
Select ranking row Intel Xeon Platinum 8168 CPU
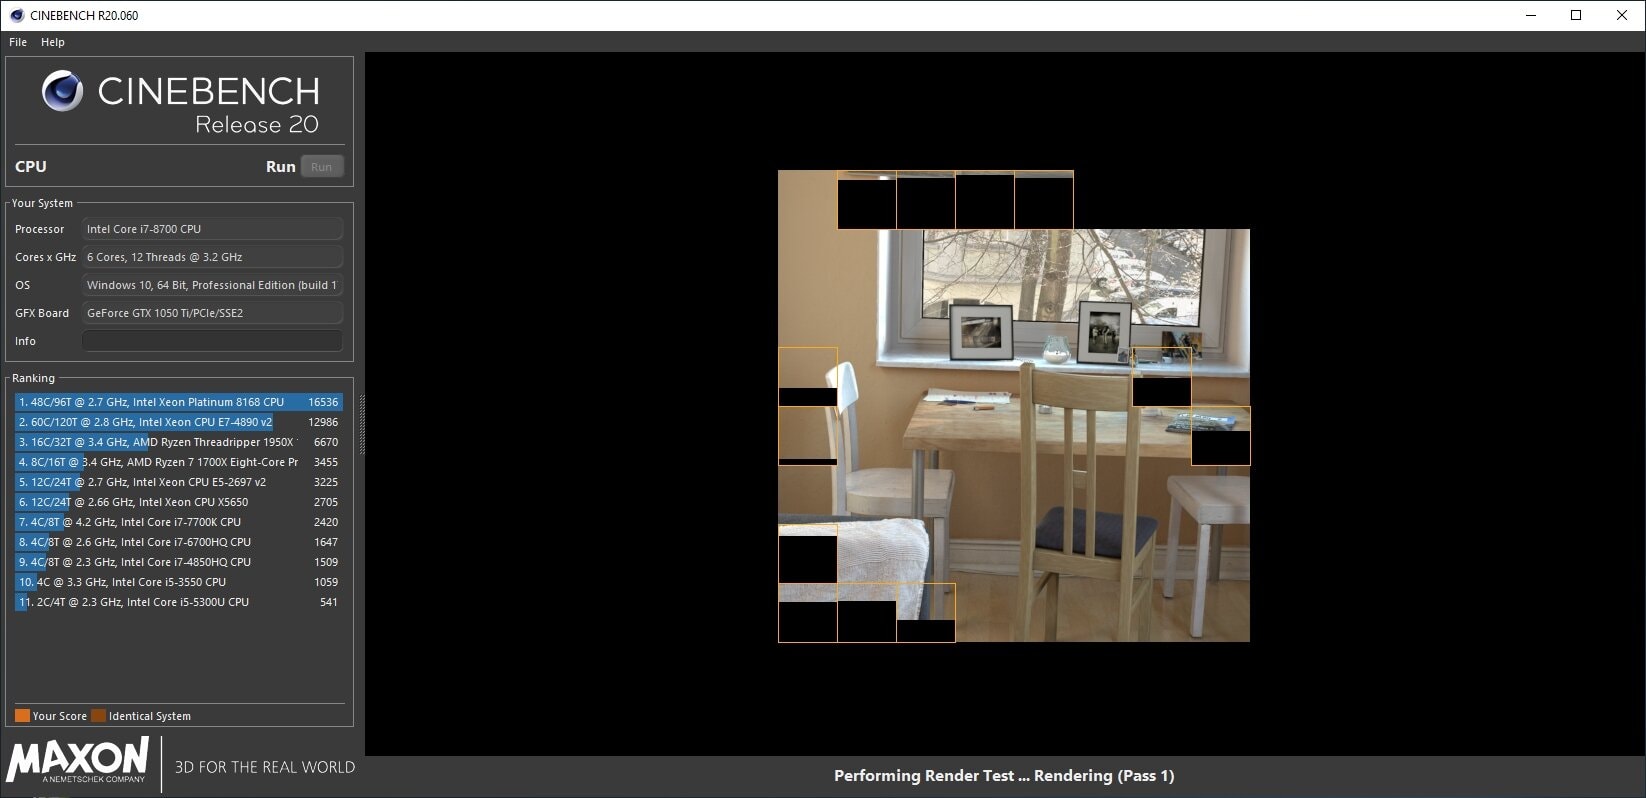(x=178, y=402)
